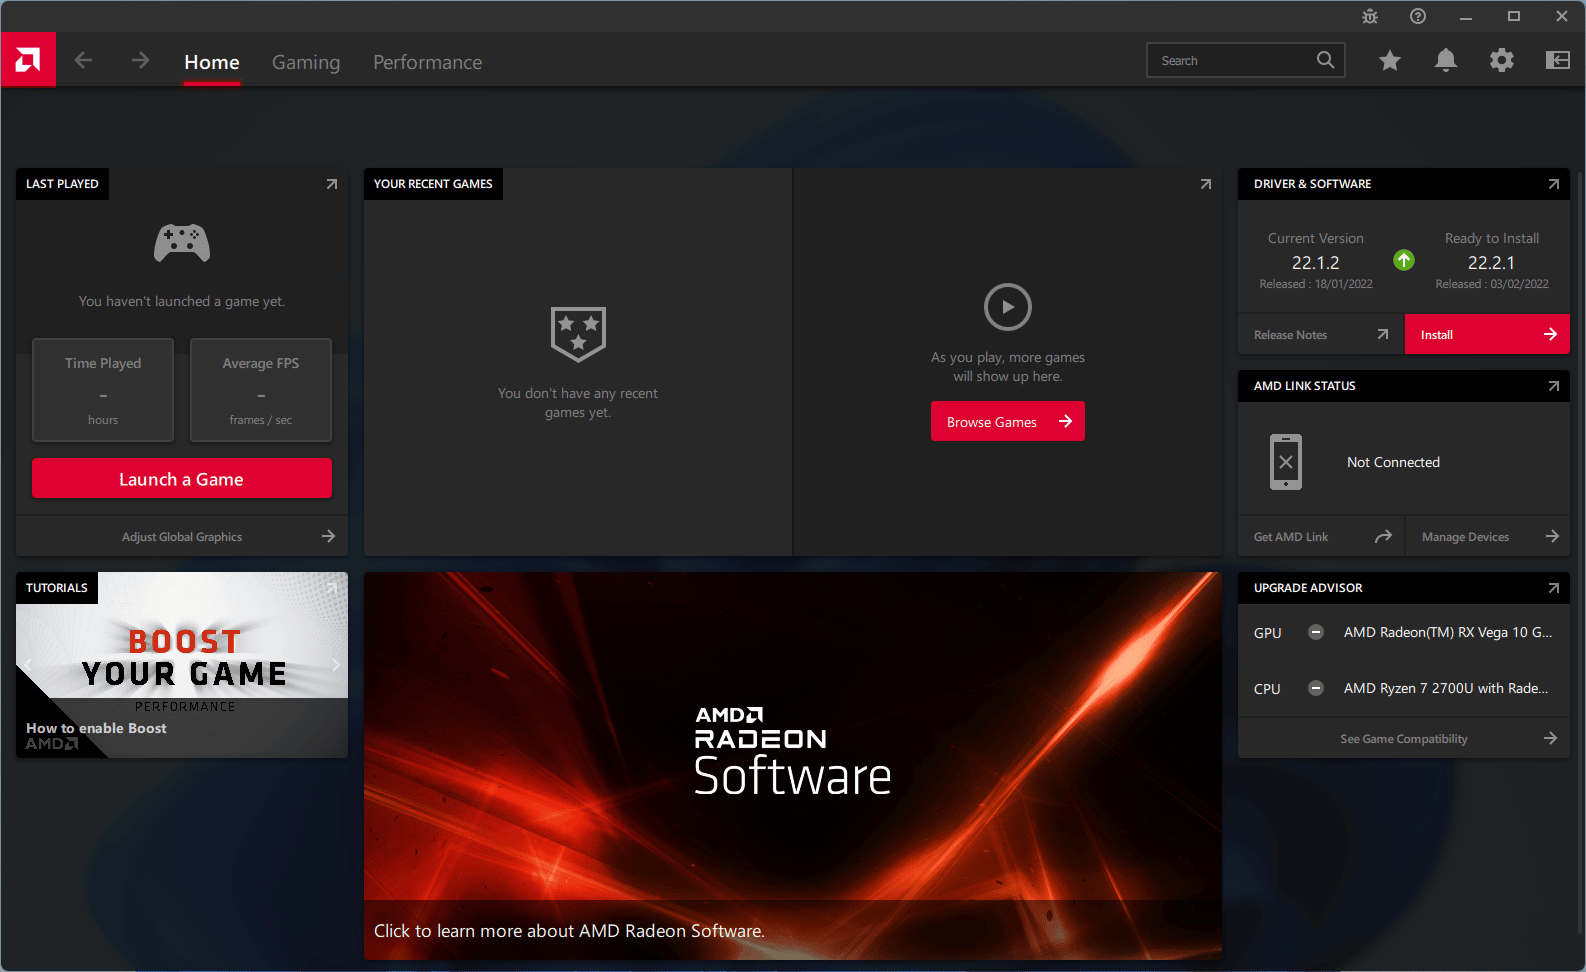Switch to the Performance tab
Image resolution: width=1586 pixels, height=972 pixels.
[428, 62]
